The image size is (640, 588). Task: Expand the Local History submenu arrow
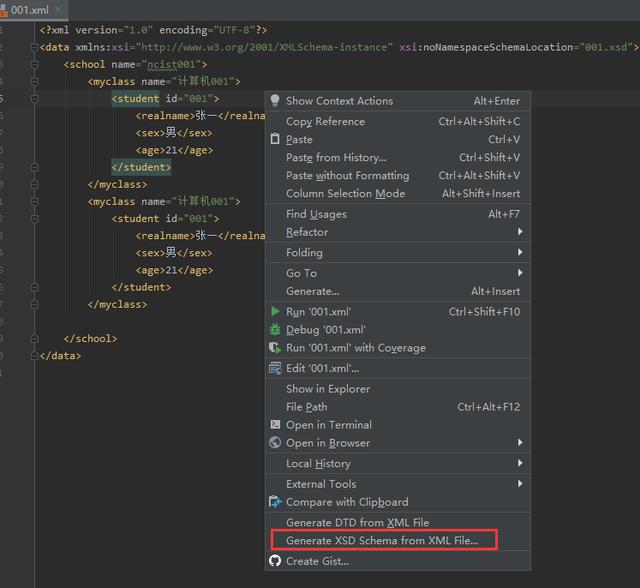[520, 463]
